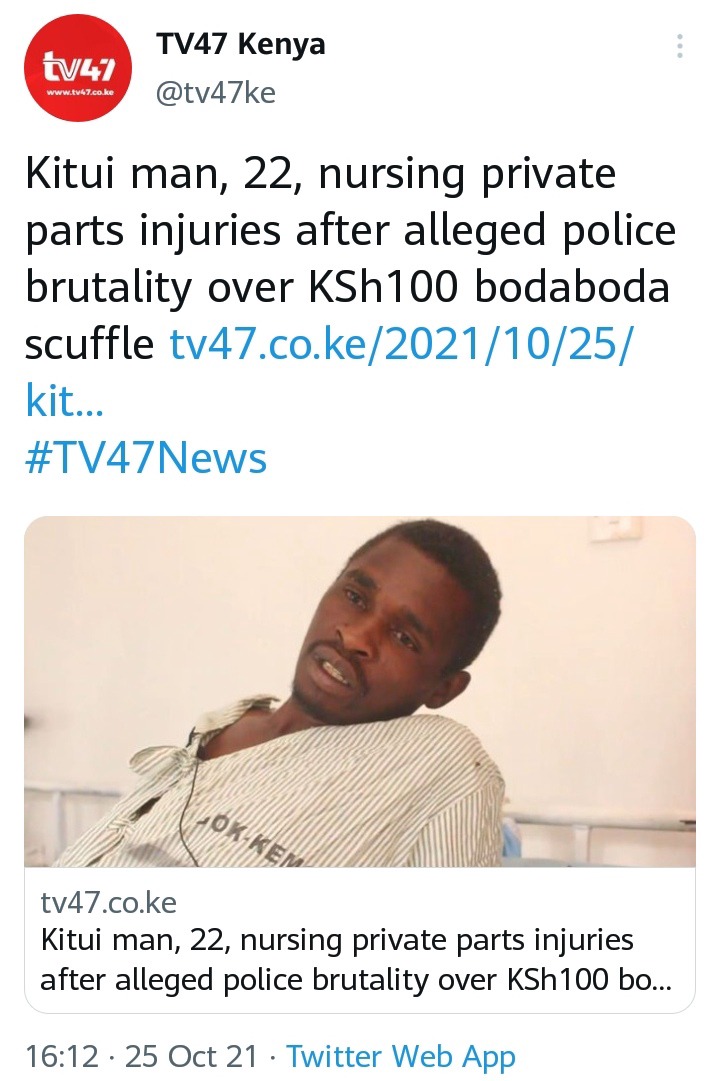Open the #TV47News hashtag
The height and width of the screenshot is (1081, 720).
click(146, 458)
